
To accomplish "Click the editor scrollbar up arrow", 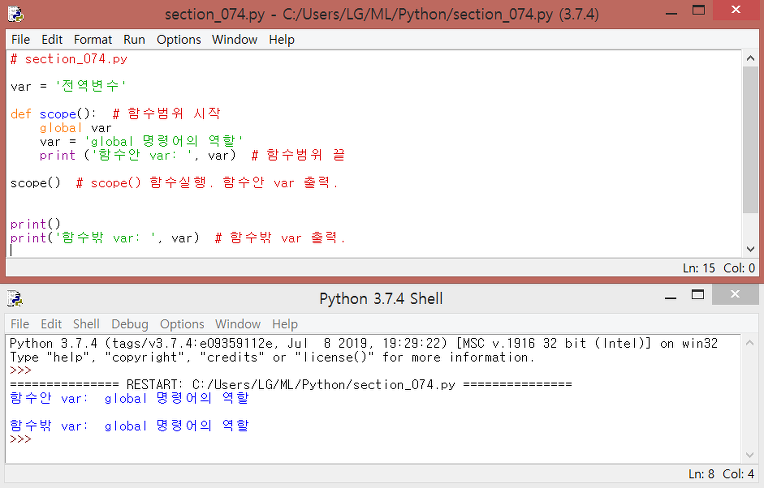I will click(750, 58).
